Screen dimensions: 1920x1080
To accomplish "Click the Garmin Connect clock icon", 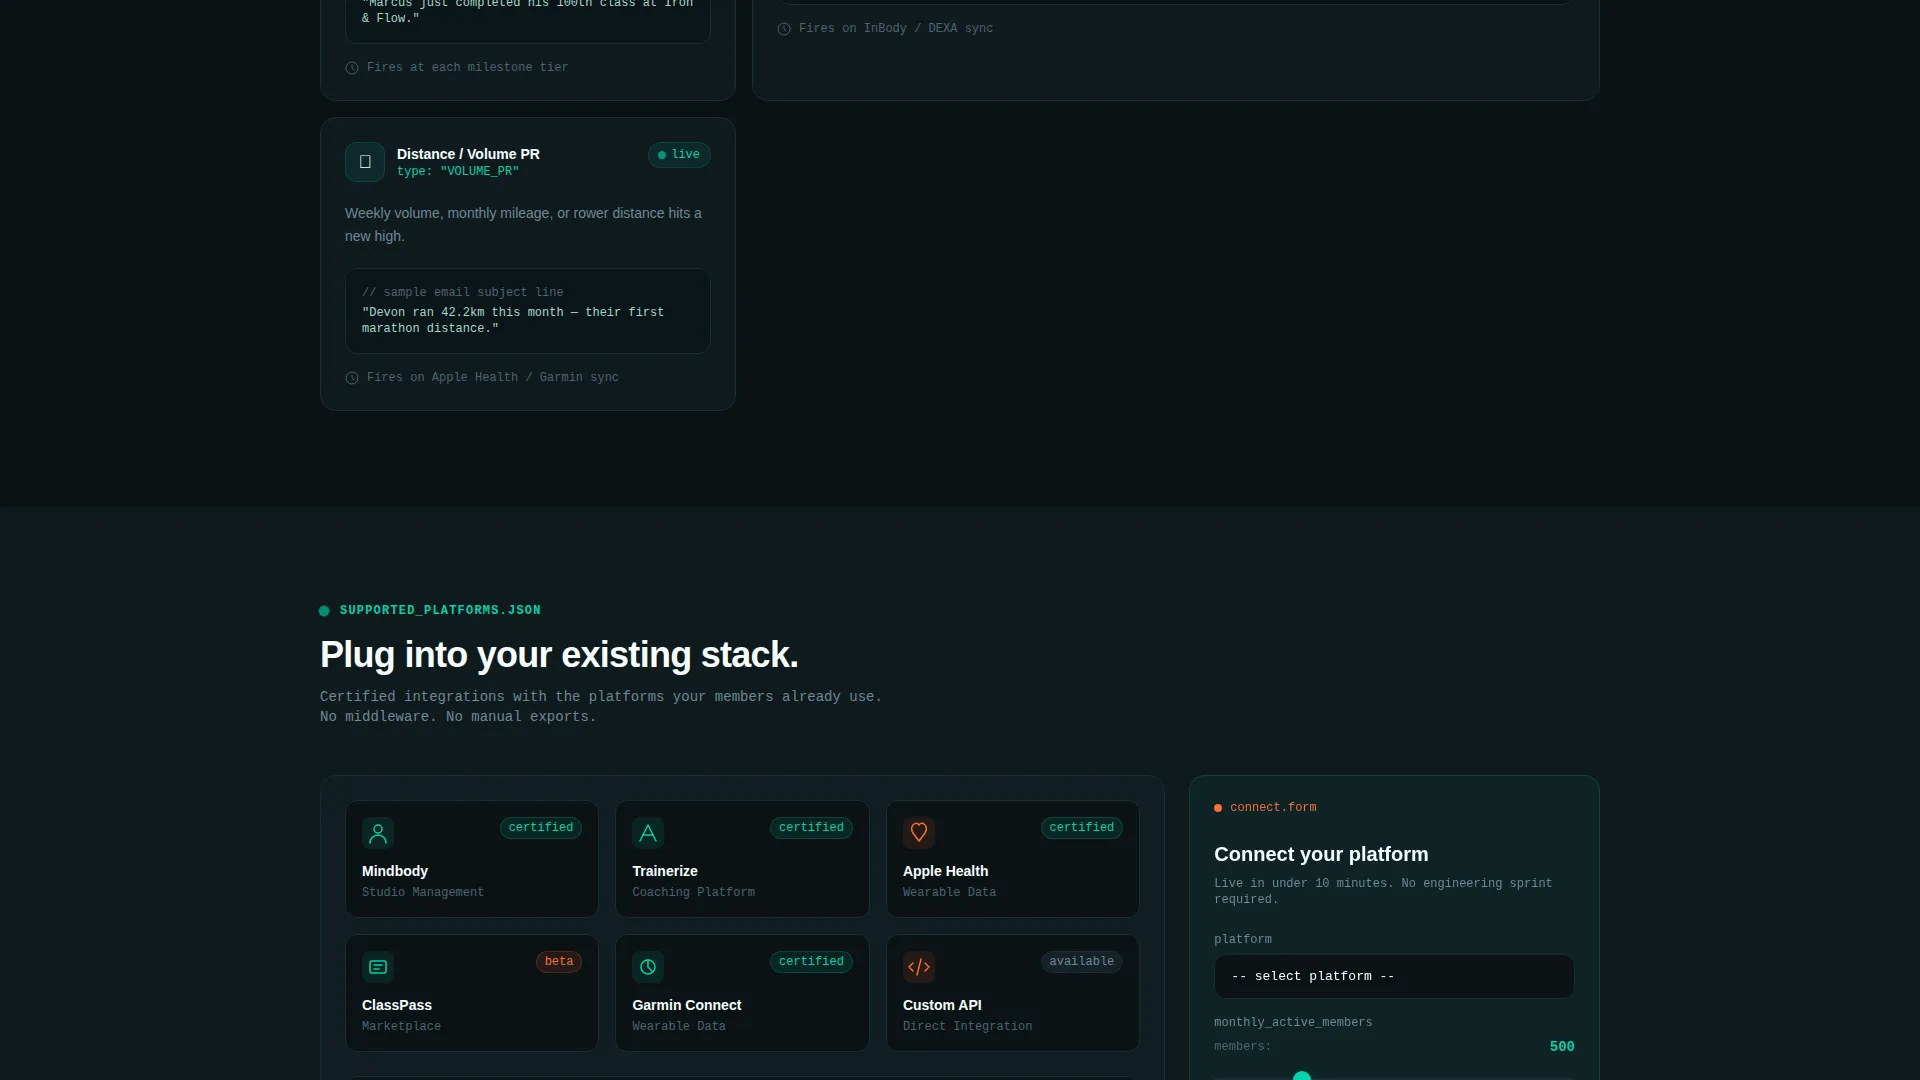I will point(648,967).
